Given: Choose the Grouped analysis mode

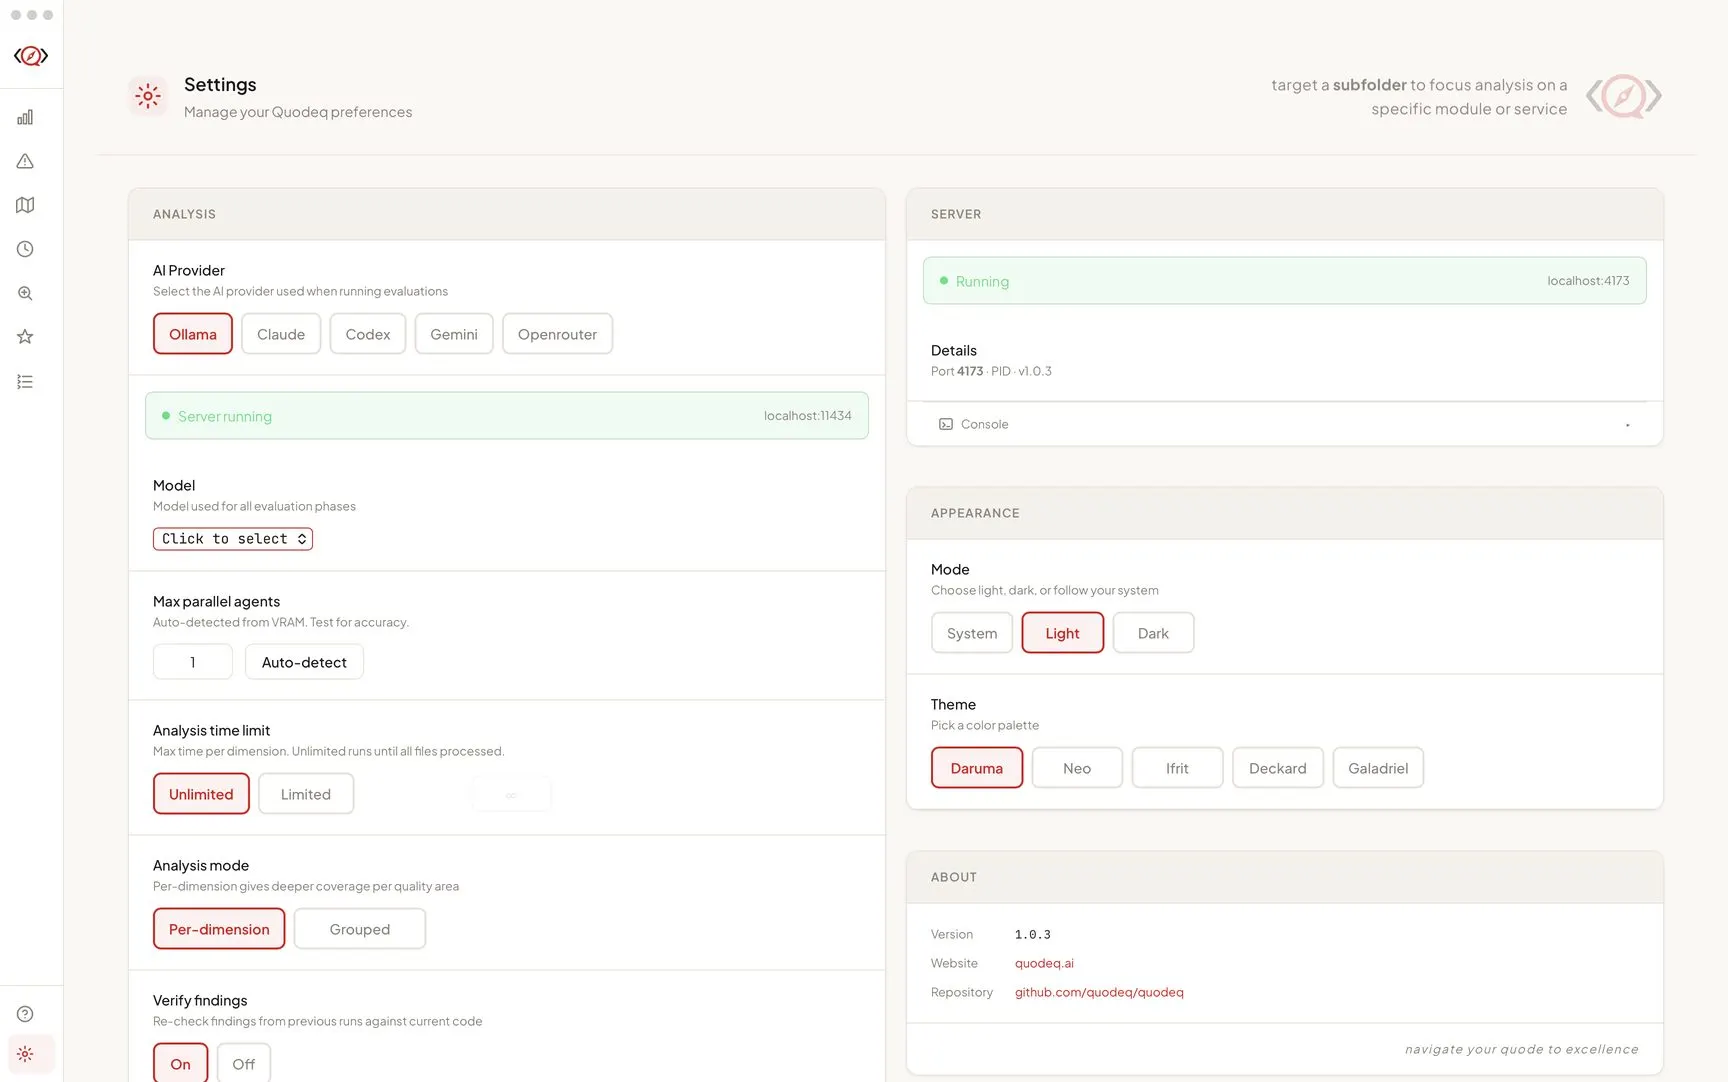Looking at the screenshot, I should (359, 929).
